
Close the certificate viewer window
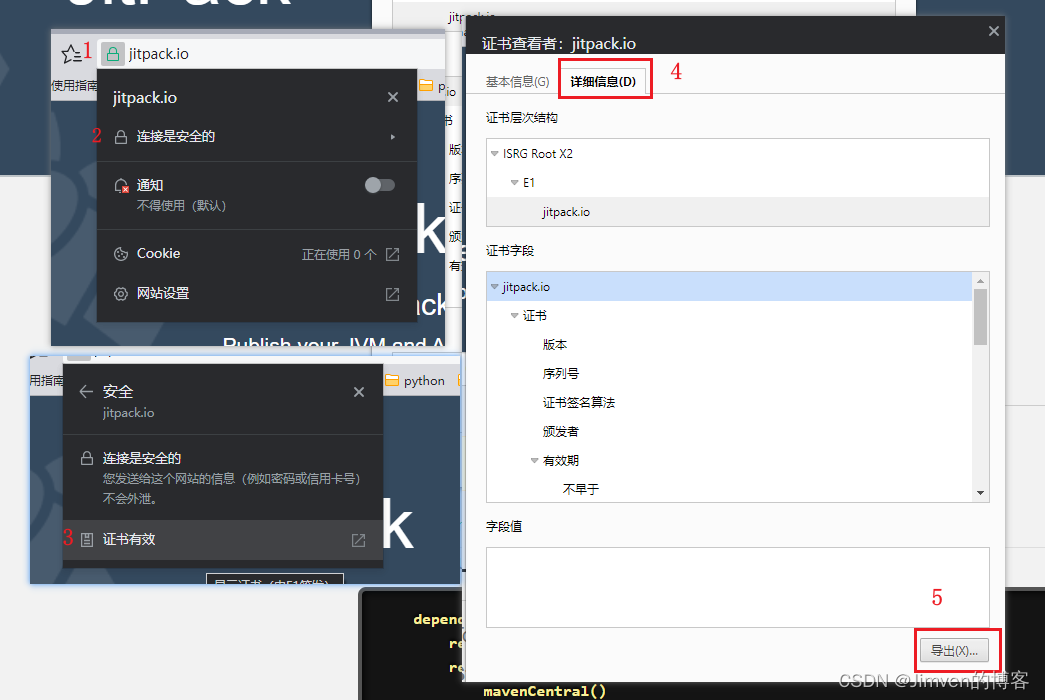(x=994, y=31)
